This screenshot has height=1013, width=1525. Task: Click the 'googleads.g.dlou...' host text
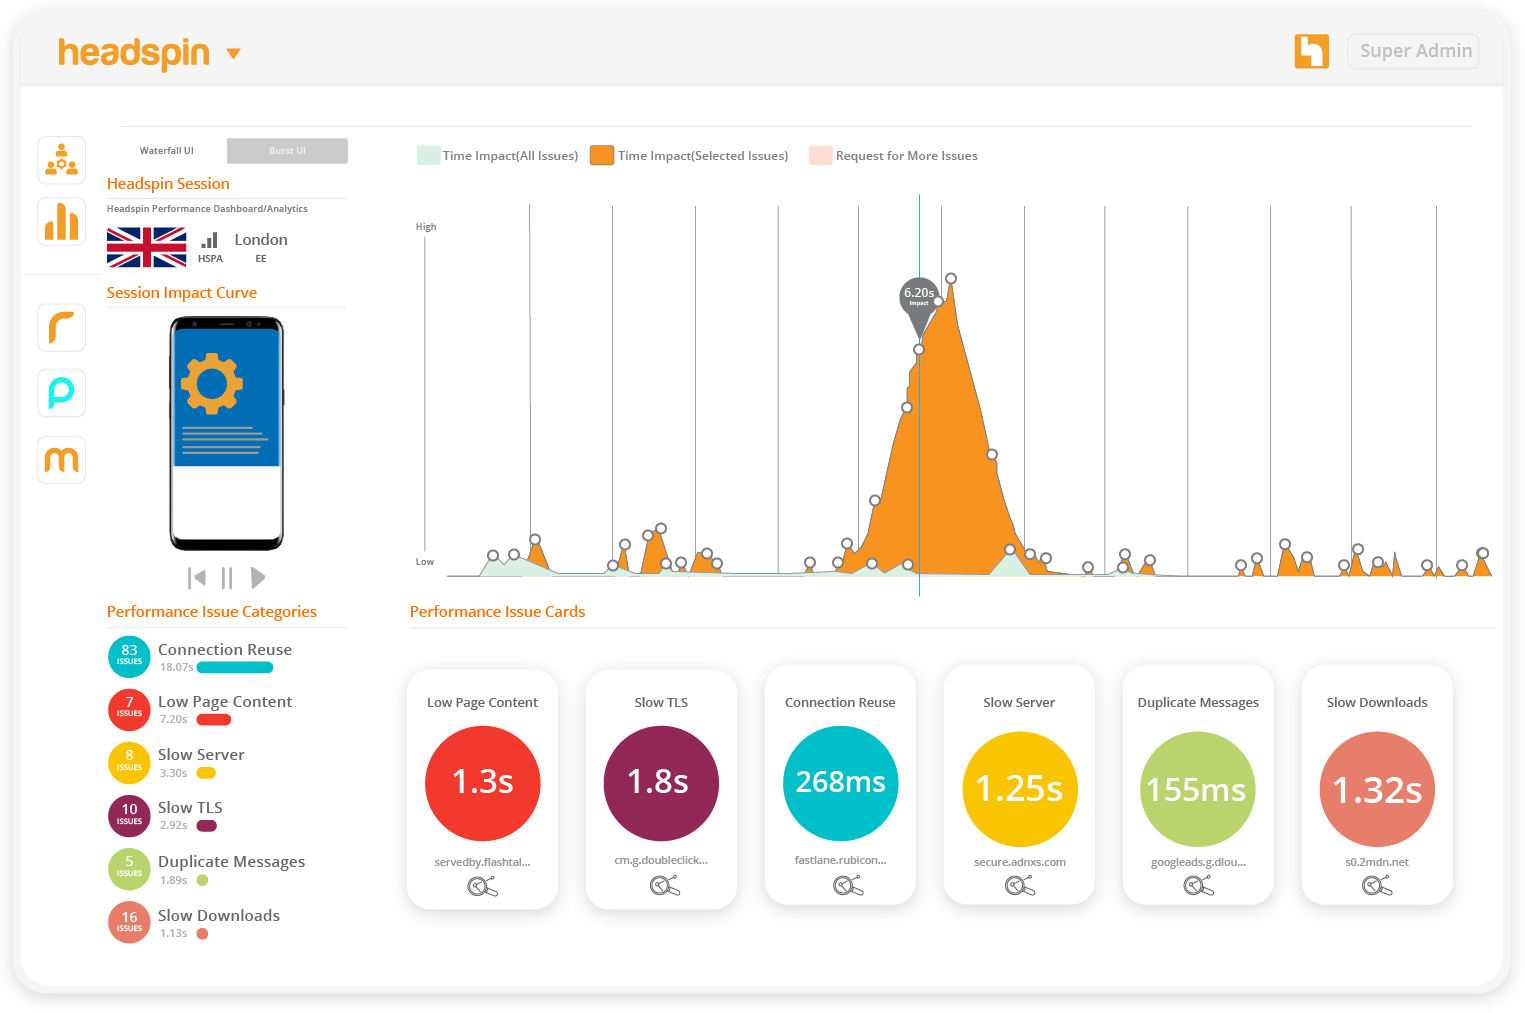1198,862
